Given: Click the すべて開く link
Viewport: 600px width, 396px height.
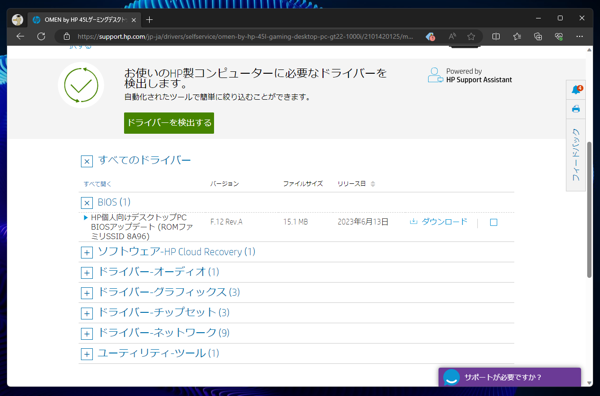Looking at the screenshot, I should pyautogui.click(x=97, y=184).
